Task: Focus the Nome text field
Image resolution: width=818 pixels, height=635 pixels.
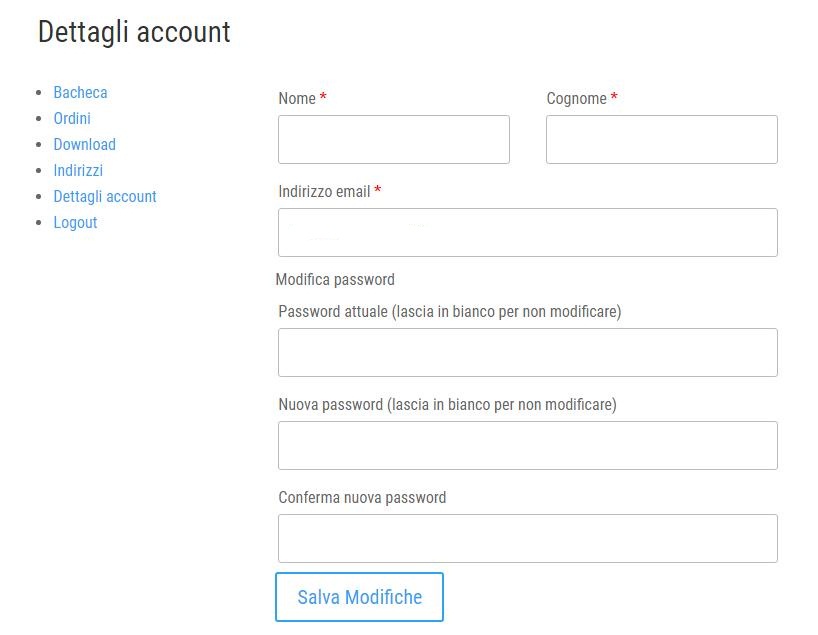Action: point(394,139)
